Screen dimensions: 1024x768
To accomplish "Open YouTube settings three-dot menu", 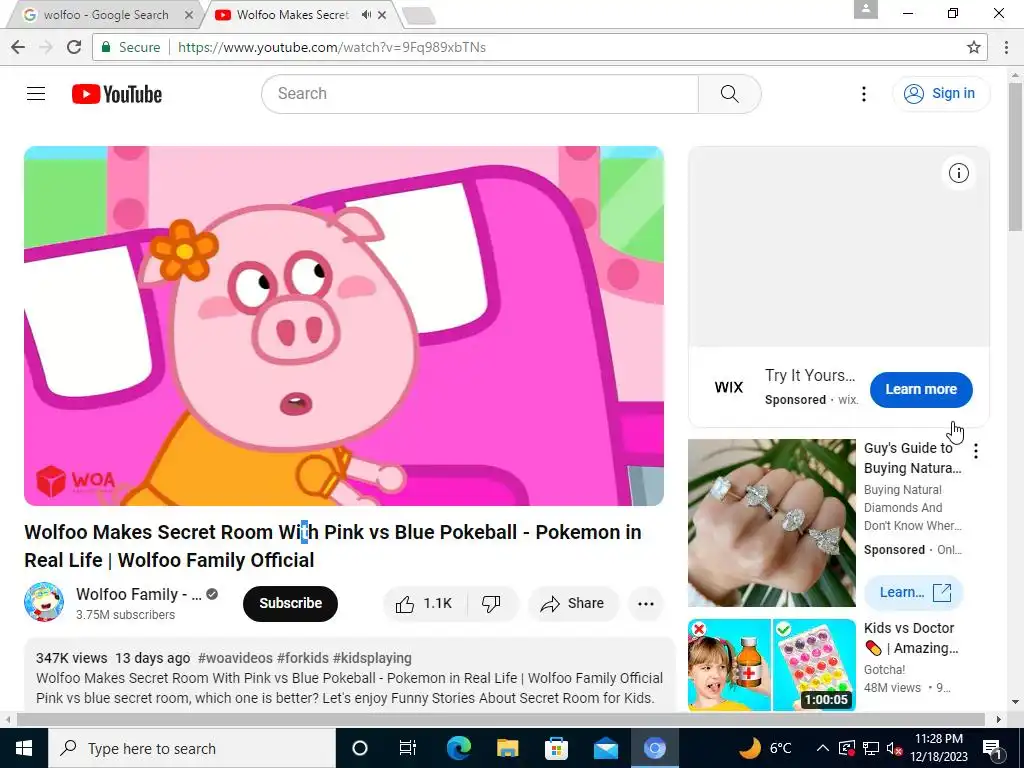I will point(863,94).
